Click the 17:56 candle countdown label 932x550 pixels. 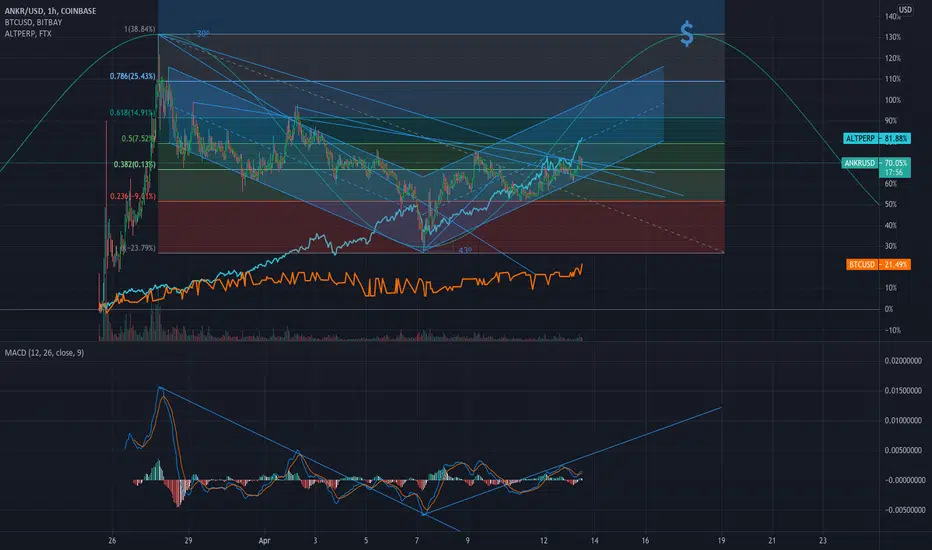point(894,172)
